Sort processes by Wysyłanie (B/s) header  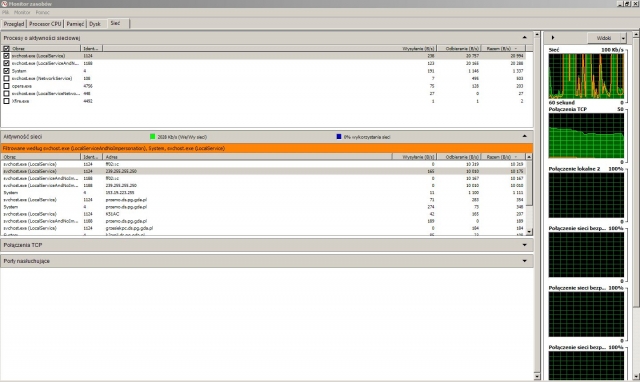418,49
